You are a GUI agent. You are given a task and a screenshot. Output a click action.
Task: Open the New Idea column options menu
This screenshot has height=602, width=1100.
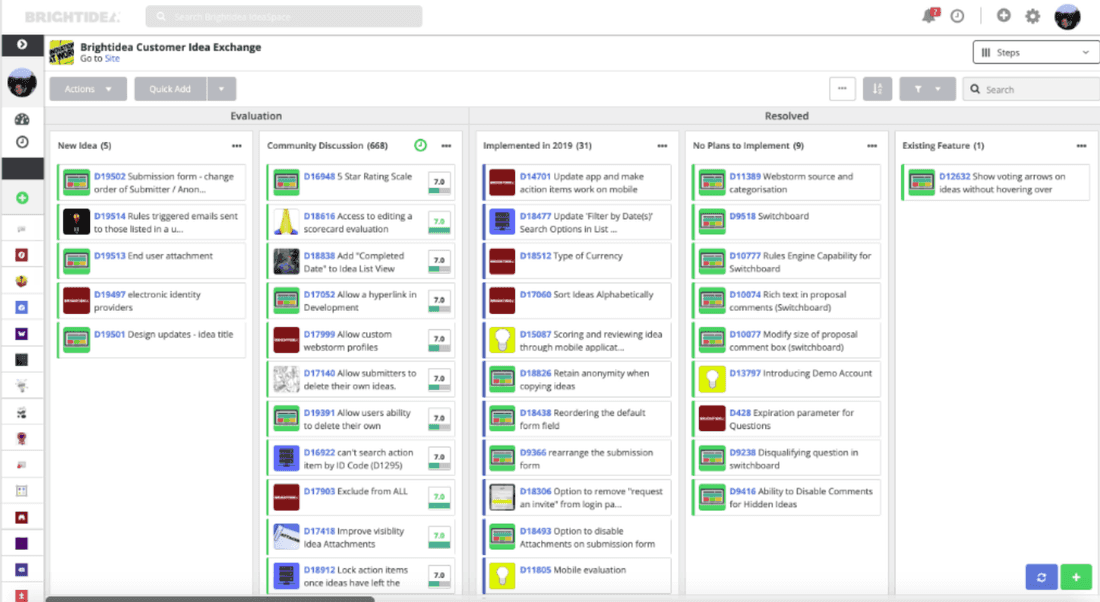pyautogui.click(x=236, y=146)
